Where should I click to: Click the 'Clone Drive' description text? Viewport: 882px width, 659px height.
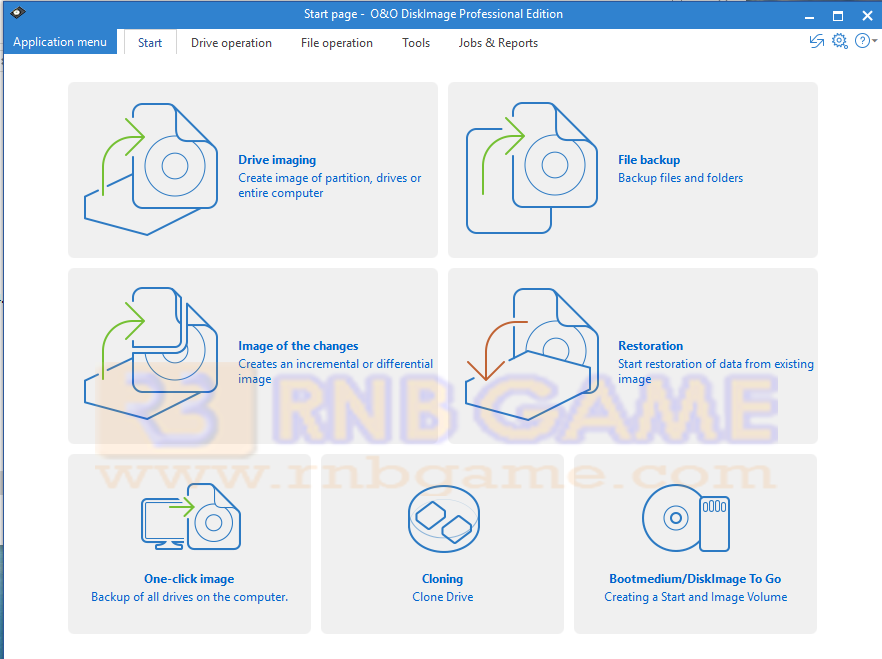443,597
